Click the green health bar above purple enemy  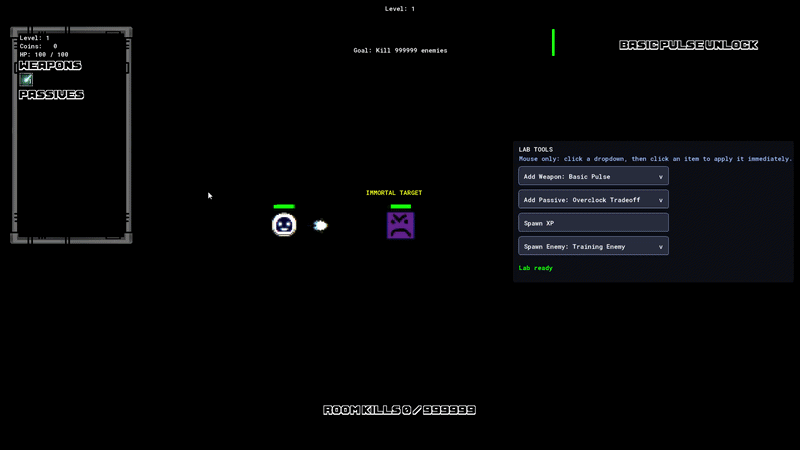click(401, 207)
